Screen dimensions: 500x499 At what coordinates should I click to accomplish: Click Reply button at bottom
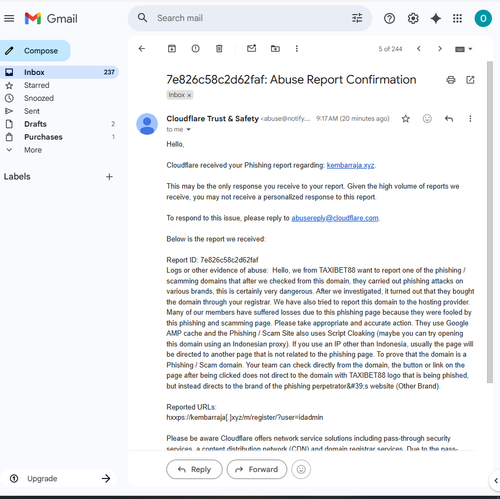pyautogui.click(x=194, y=469)
